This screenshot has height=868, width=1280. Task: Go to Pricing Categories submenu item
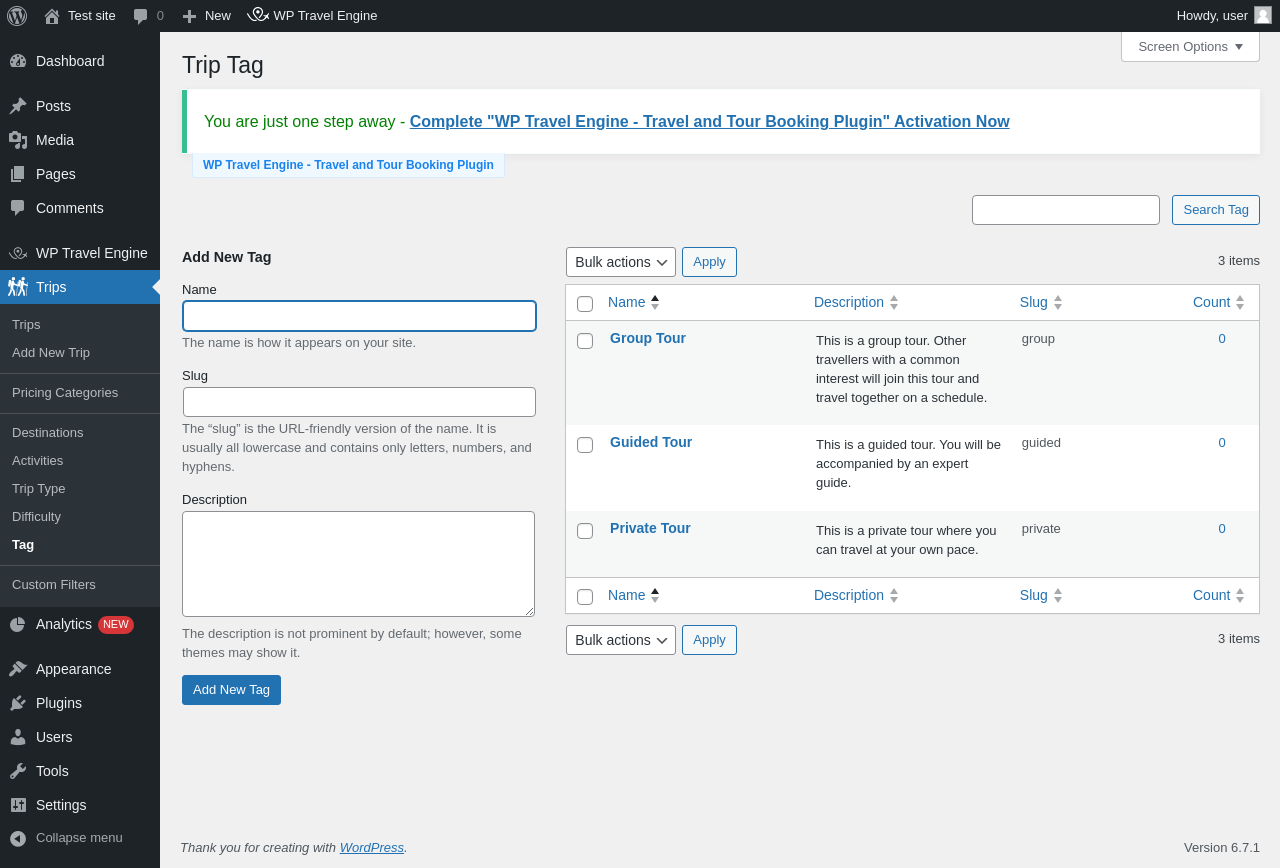pos(65,393)
